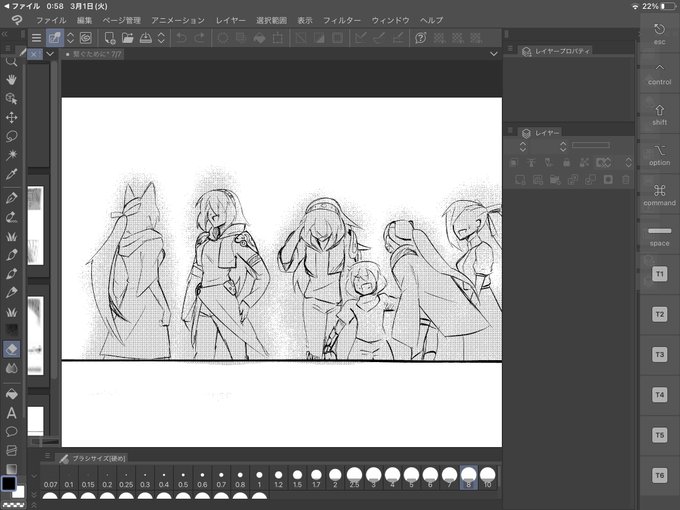680x510 pixels.
Task: Click up-down arrows beside the highlighted drawing icon
Action: (x=70, y=38)
